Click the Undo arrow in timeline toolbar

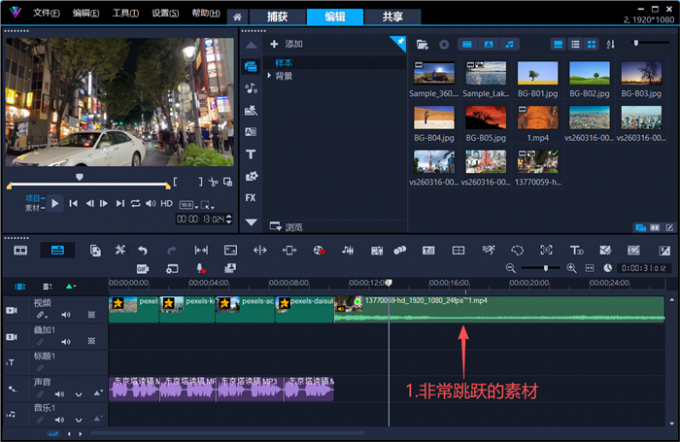(143, 250)
